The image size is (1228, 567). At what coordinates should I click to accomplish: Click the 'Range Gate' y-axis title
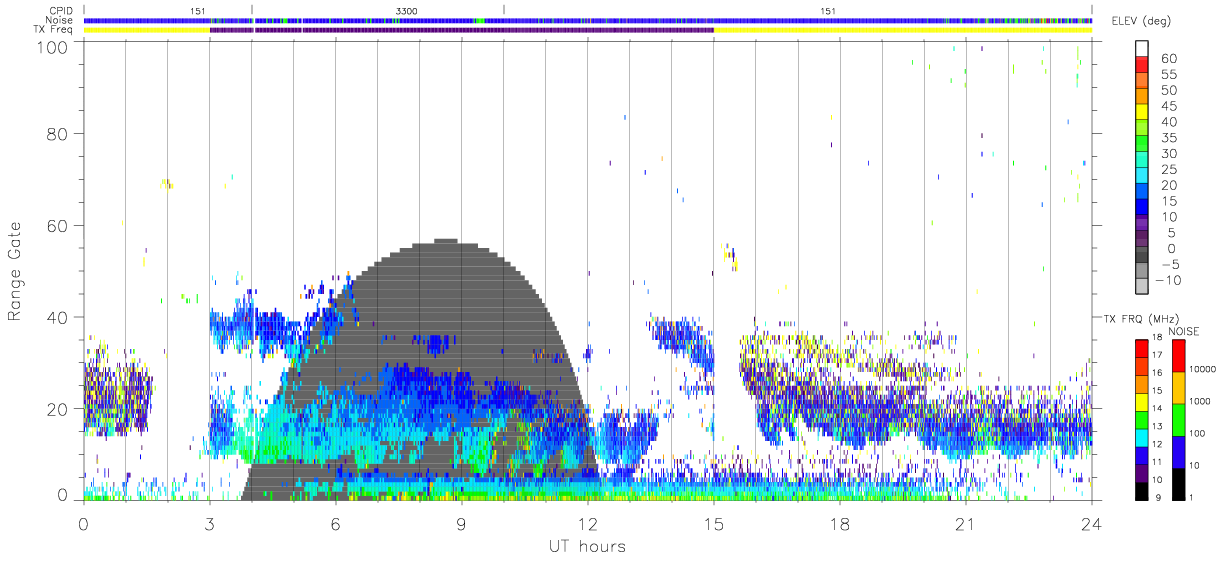pyautogui.click(x=15, y=270)
